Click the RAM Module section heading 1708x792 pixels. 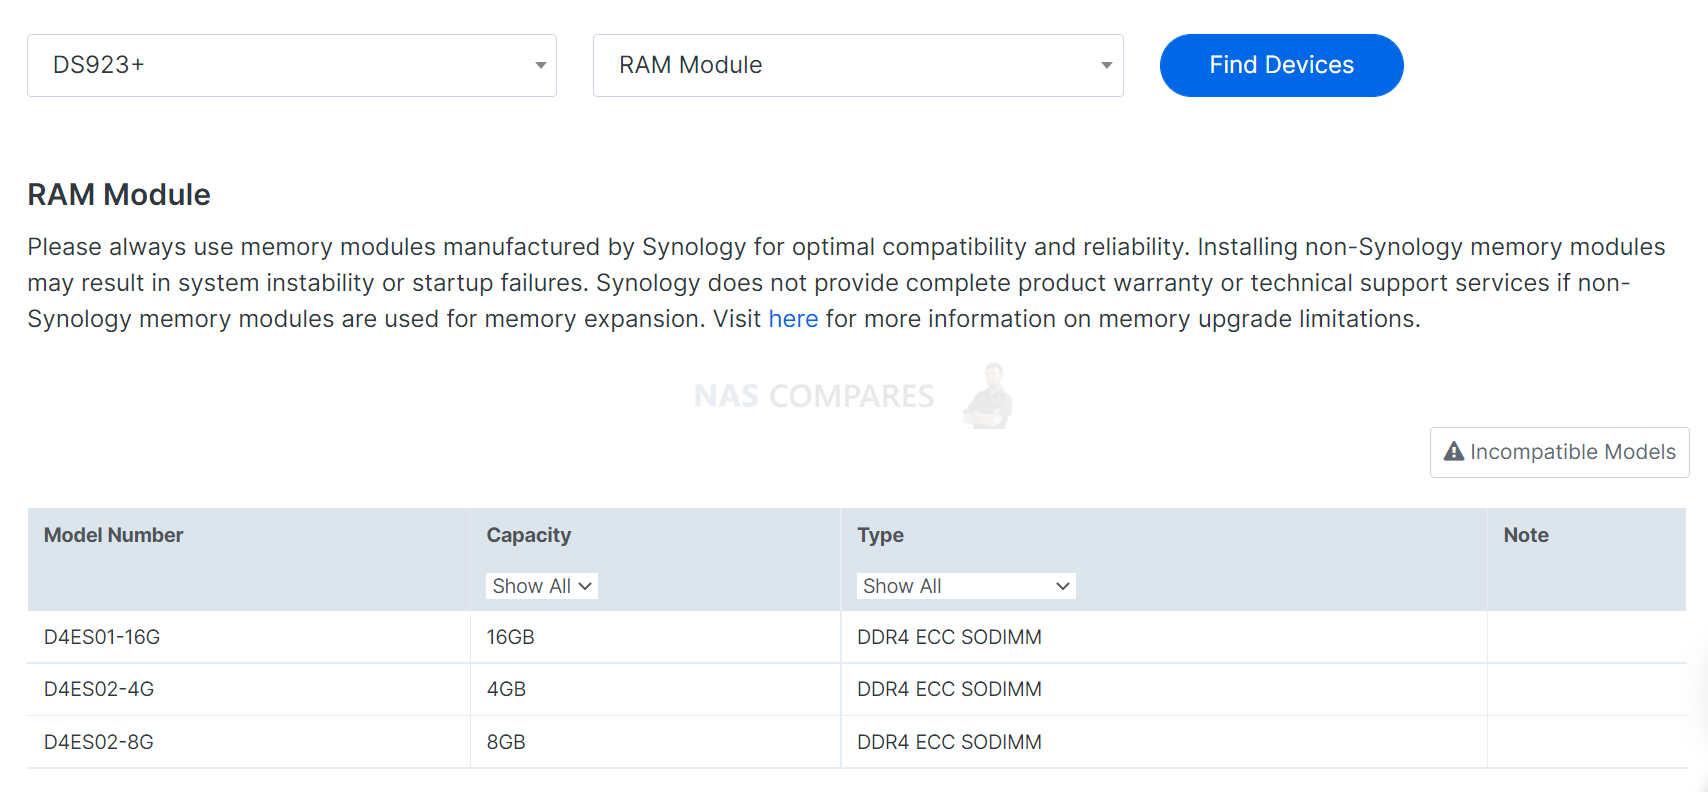[x=119, y=194]
